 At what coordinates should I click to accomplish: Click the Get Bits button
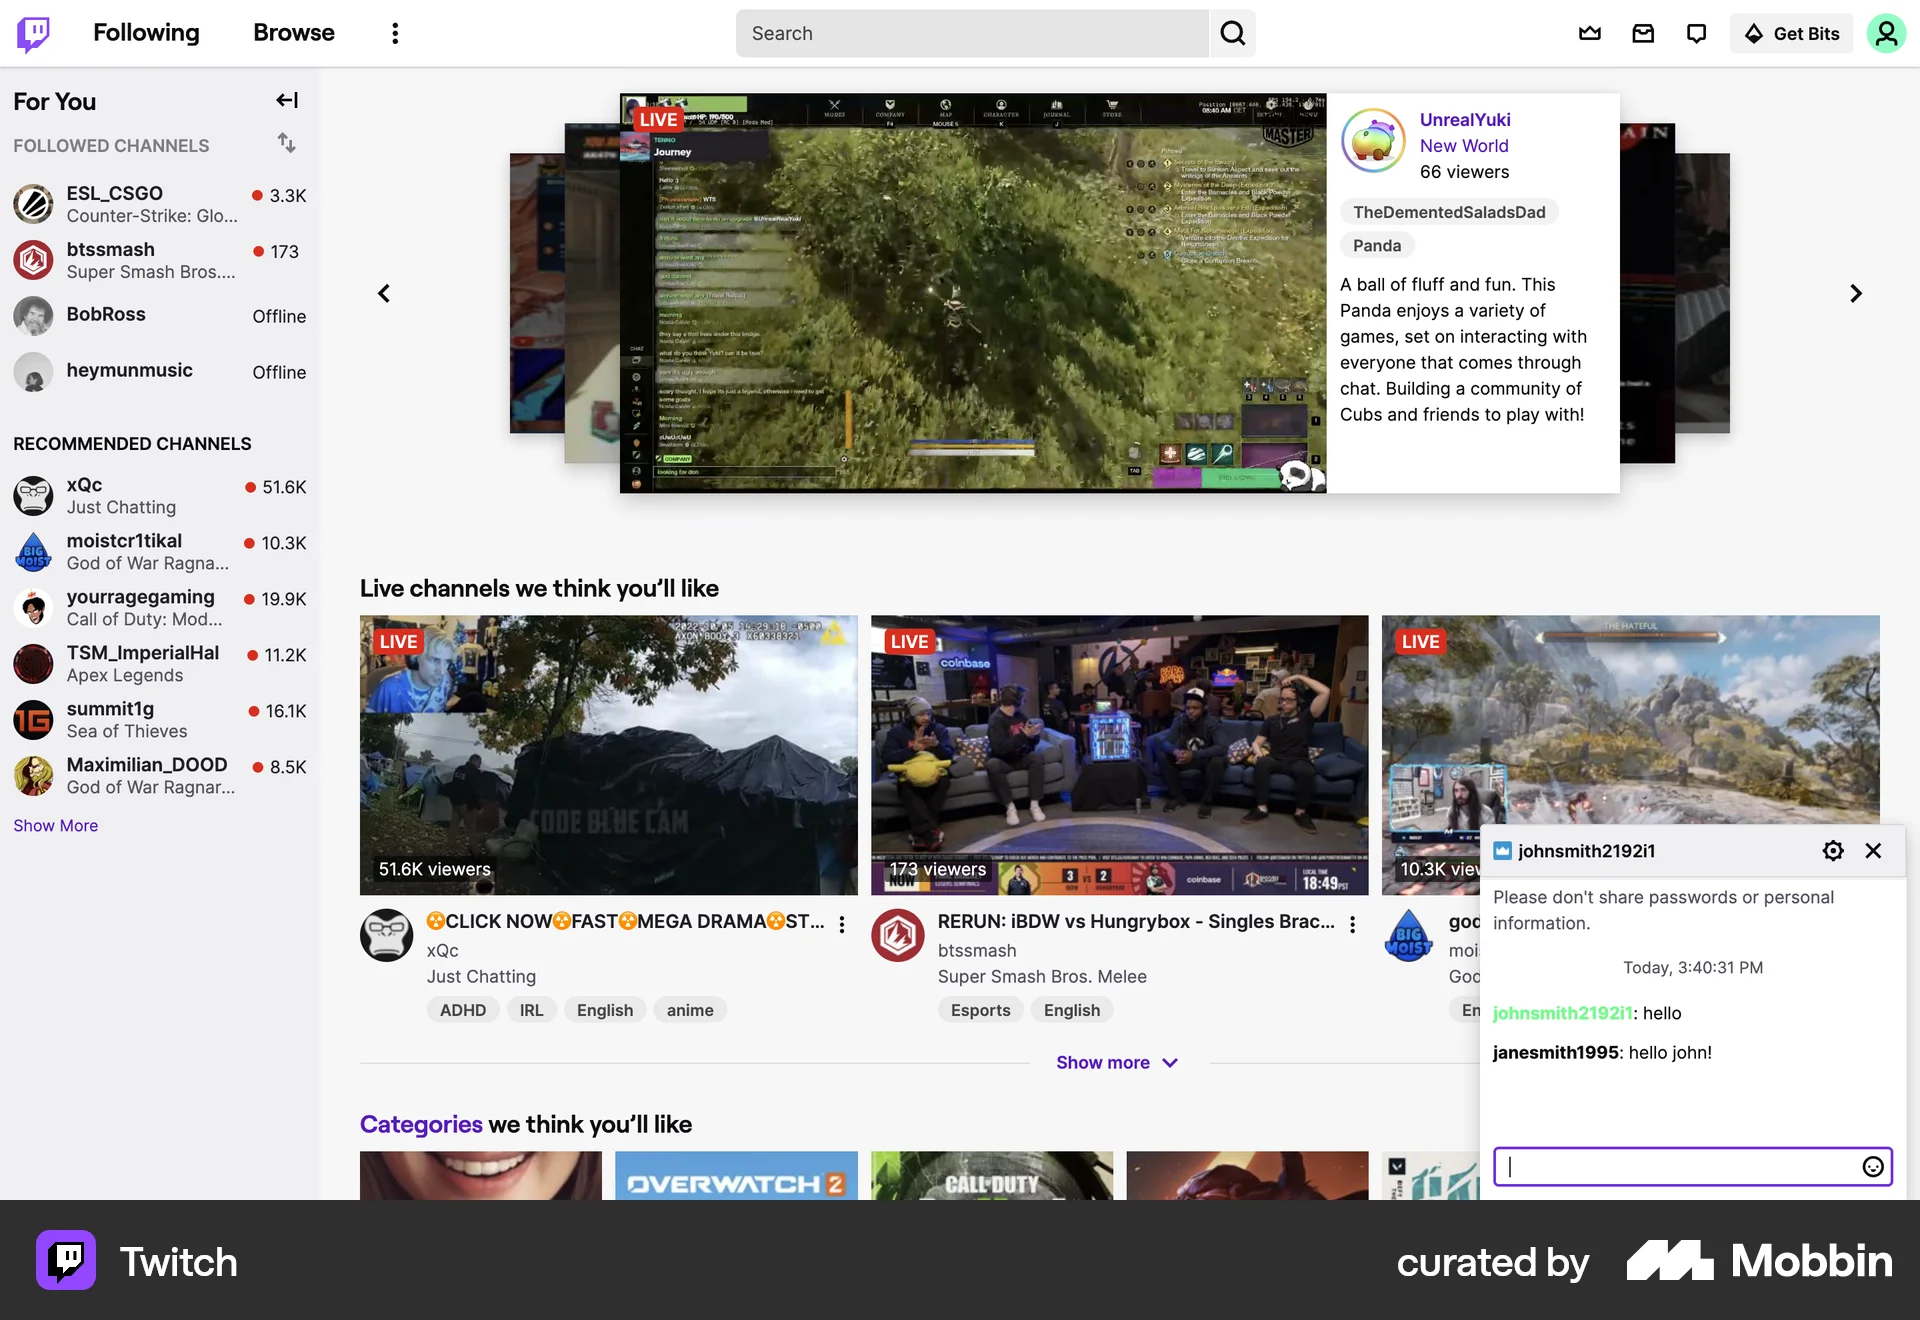pos(1791,33)
